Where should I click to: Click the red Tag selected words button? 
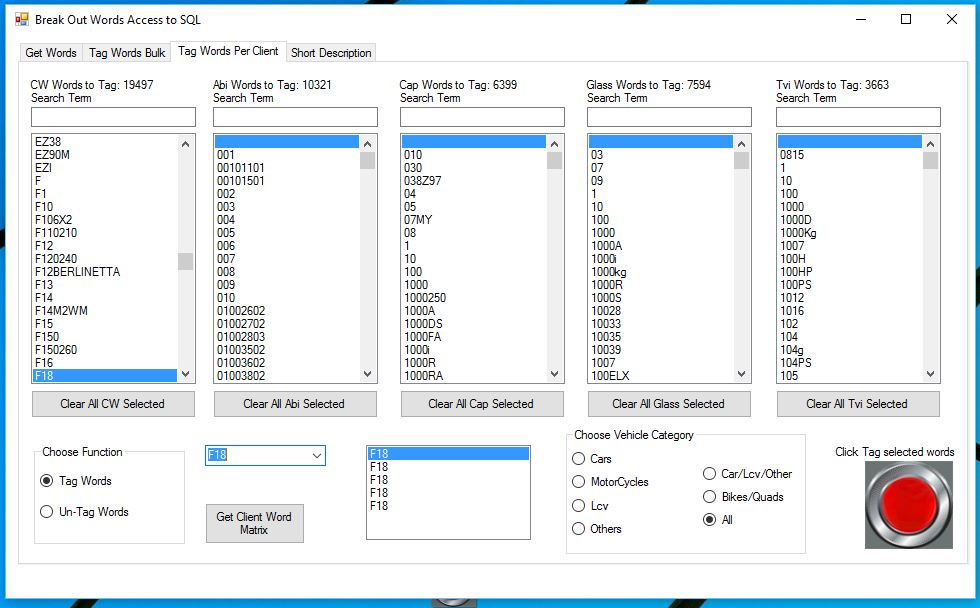point(909,505)
